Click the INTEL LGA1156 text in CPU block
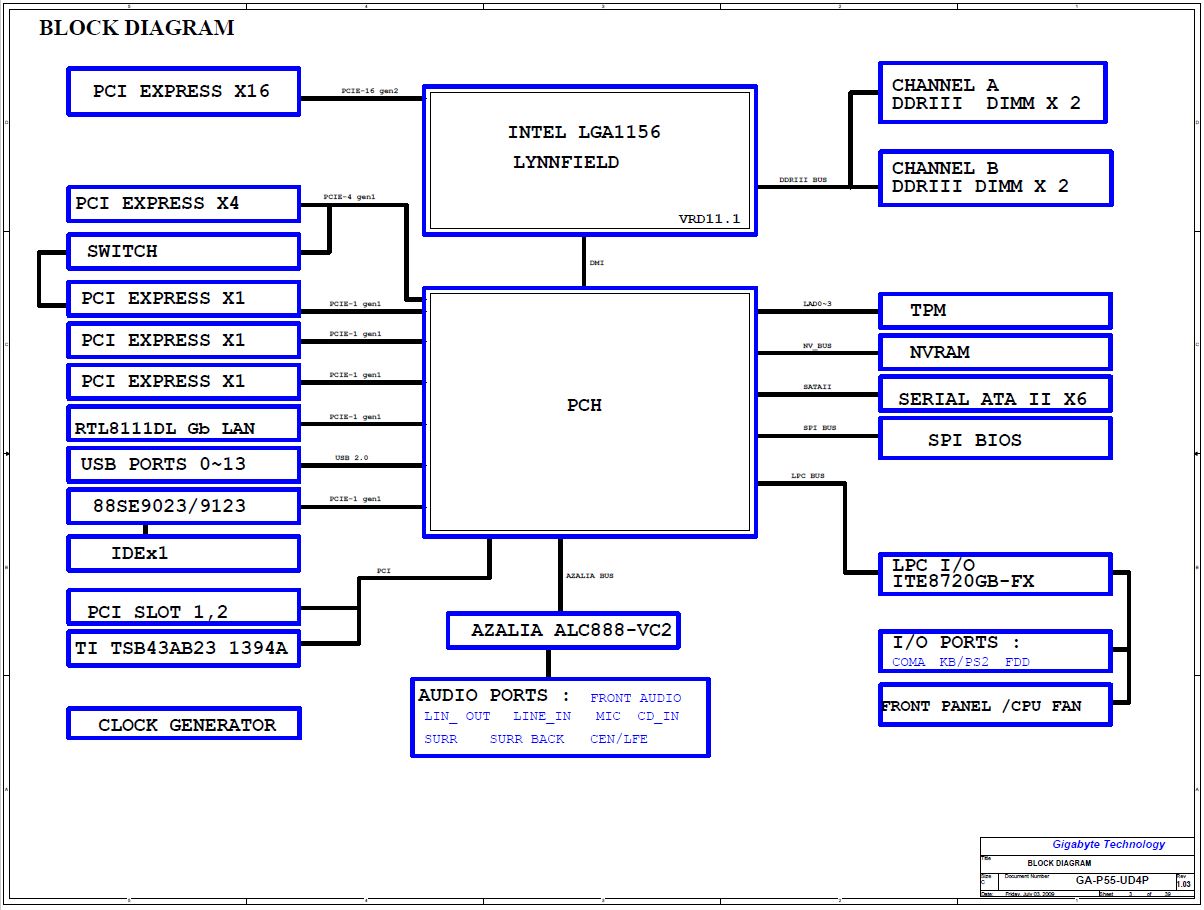 [584, 132]
